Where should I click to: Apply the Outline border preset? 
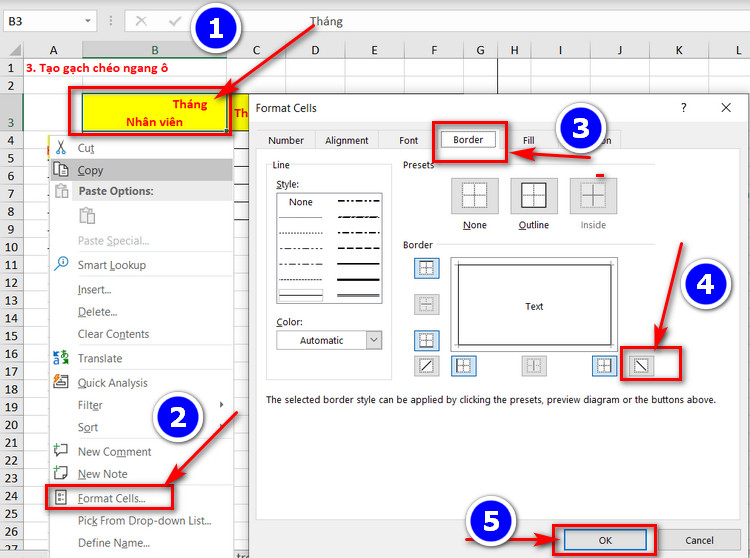(x=534, y=196)
